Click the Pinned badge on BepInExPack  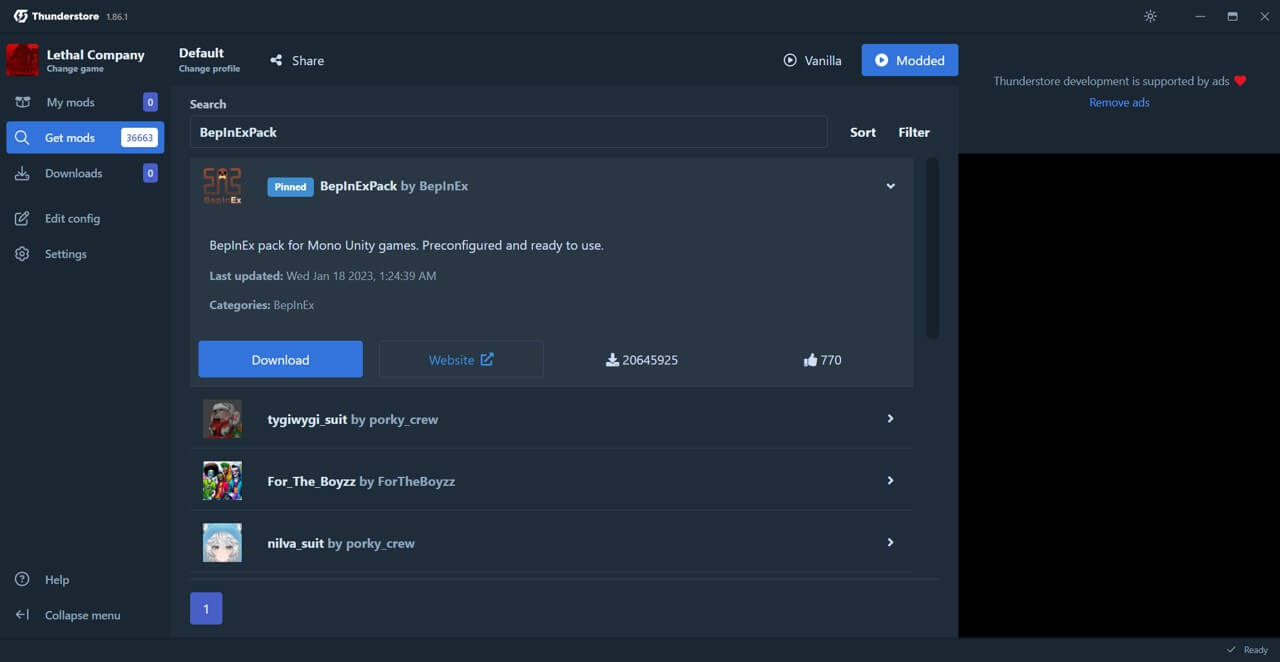(x=290, y=186)
